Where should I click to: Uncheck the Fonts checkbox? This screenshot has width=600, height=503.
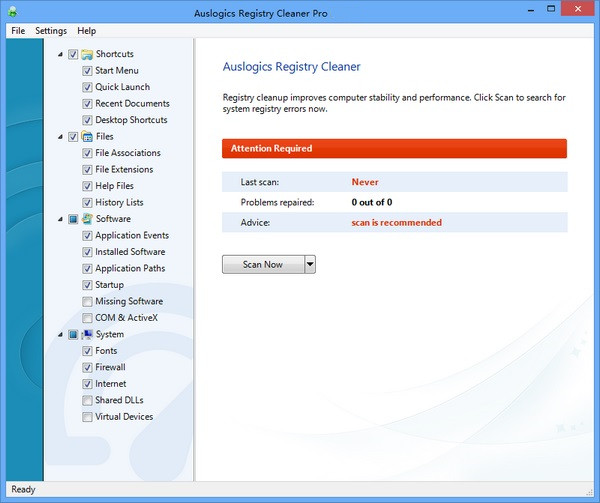click(87, 351)
